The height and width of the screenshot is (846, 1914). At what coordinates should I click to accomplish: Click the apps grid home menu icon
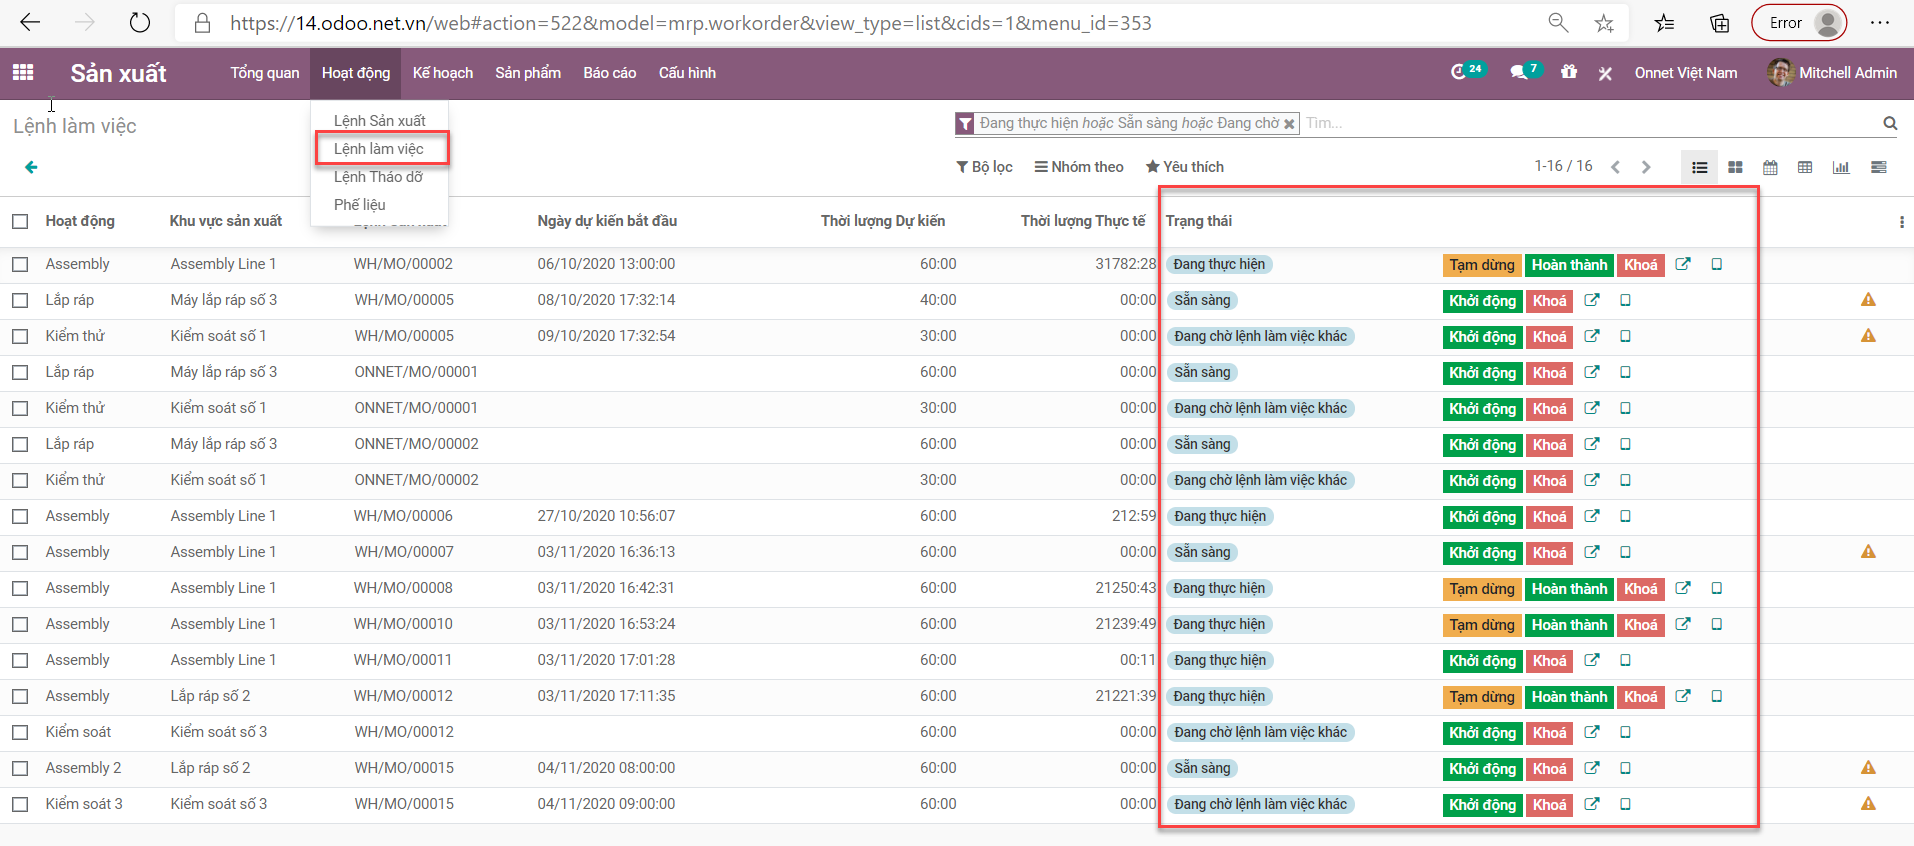[23, 72]
